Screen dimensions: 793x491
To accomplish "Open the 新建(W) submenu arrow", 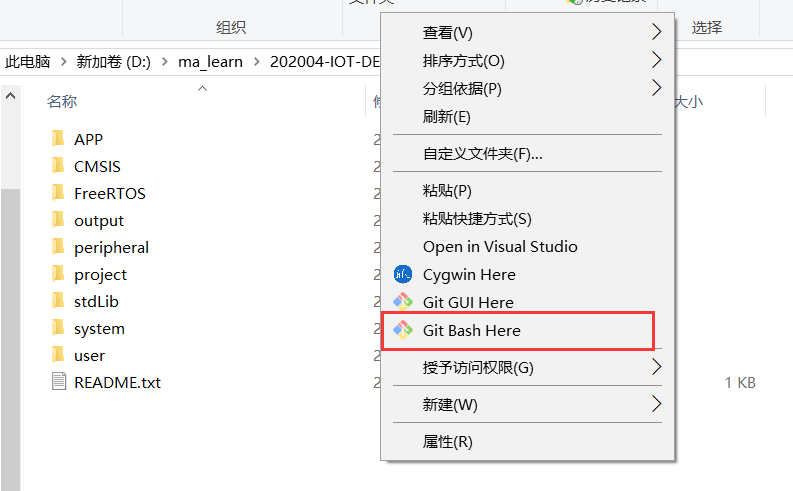I will tap(656, 404).
